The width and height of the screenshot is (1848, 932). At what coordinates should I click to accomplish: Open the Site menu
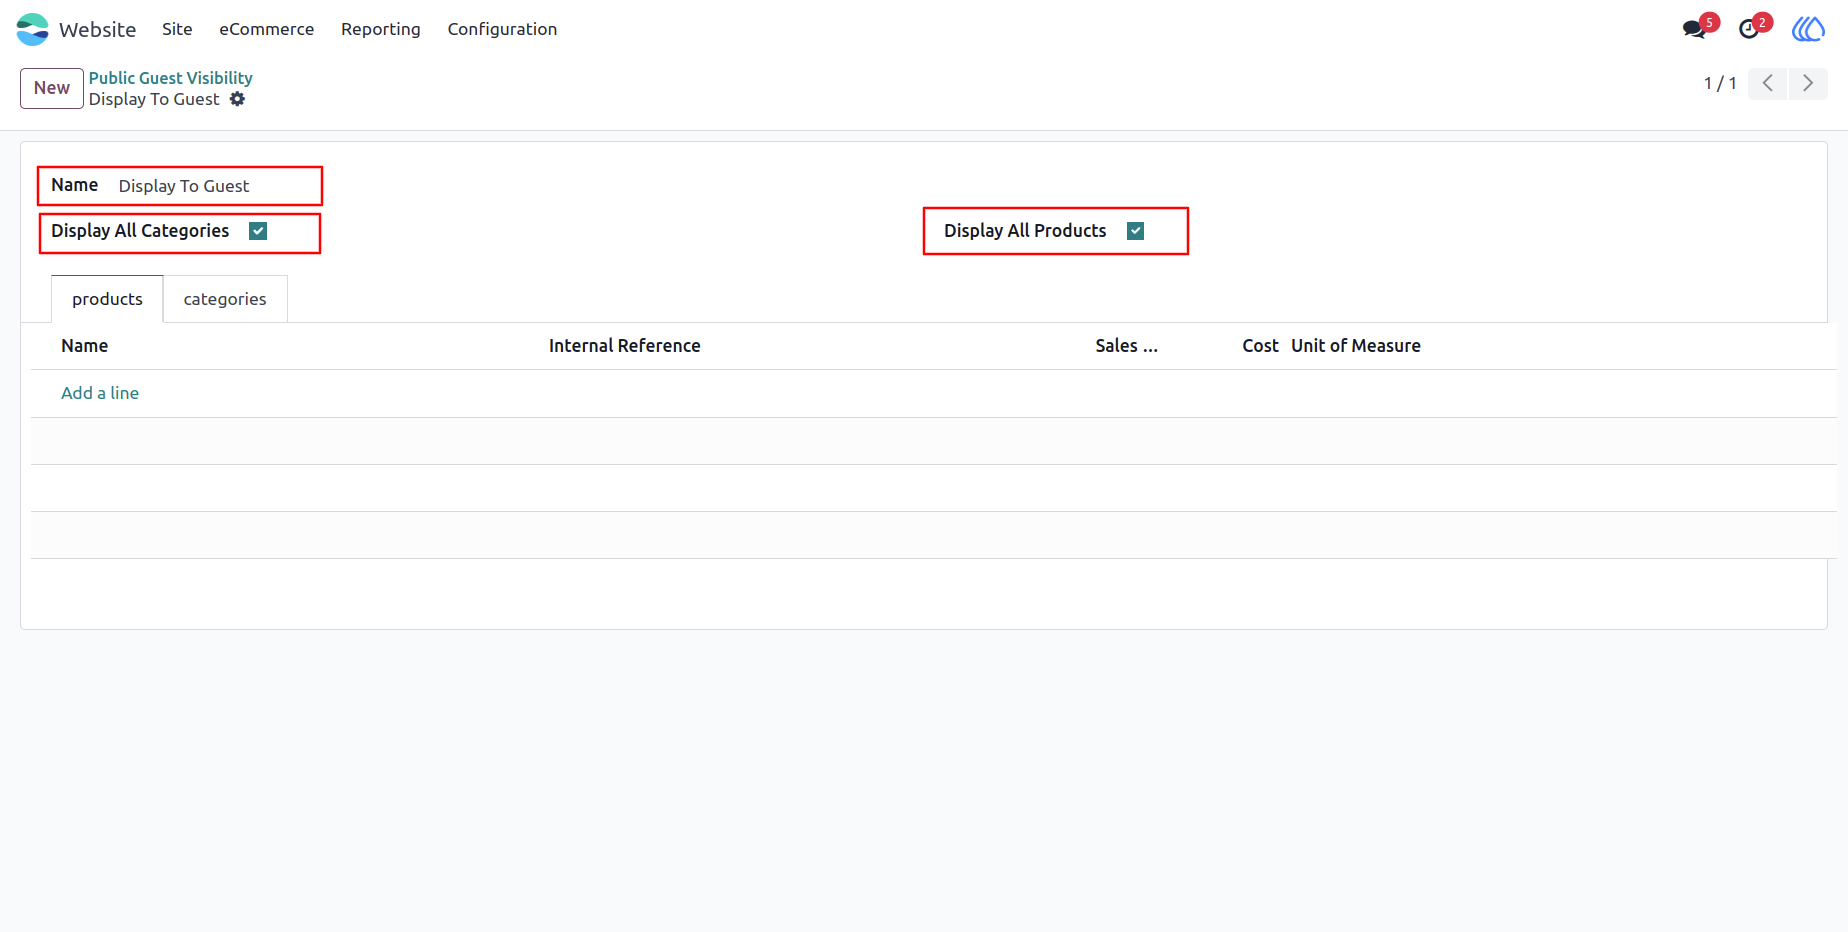click(177, 29)
